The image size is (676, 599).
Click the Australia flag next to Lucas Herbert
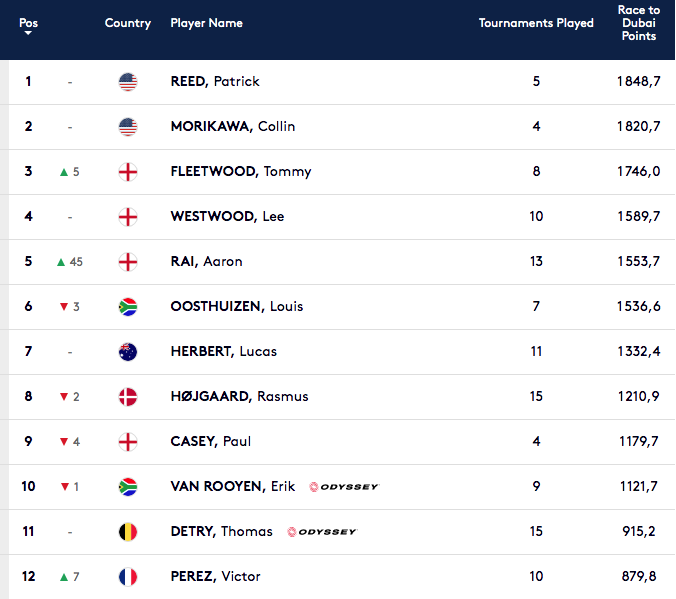(128, 351)
